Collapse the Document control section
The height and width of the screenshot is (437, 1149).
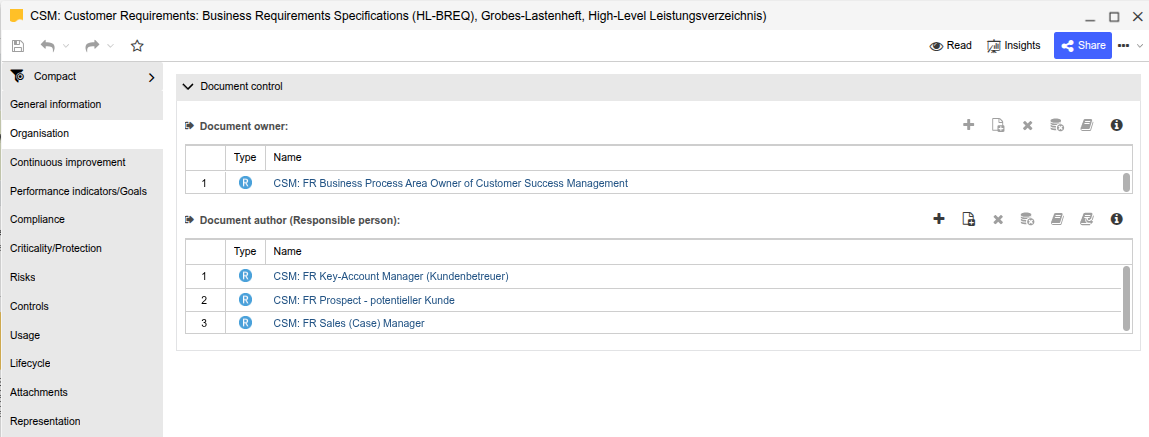[187, 87]
